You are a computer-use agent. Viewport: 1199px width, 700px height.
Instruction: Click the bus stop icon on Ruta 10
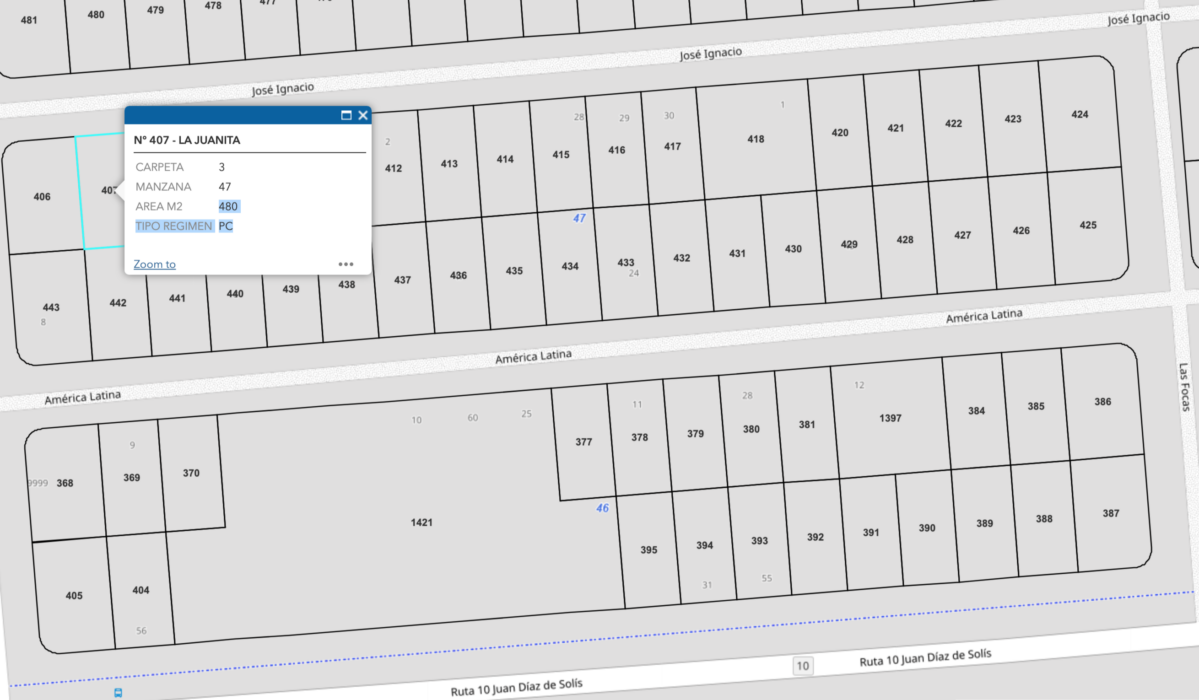click(x=119, y=692)
